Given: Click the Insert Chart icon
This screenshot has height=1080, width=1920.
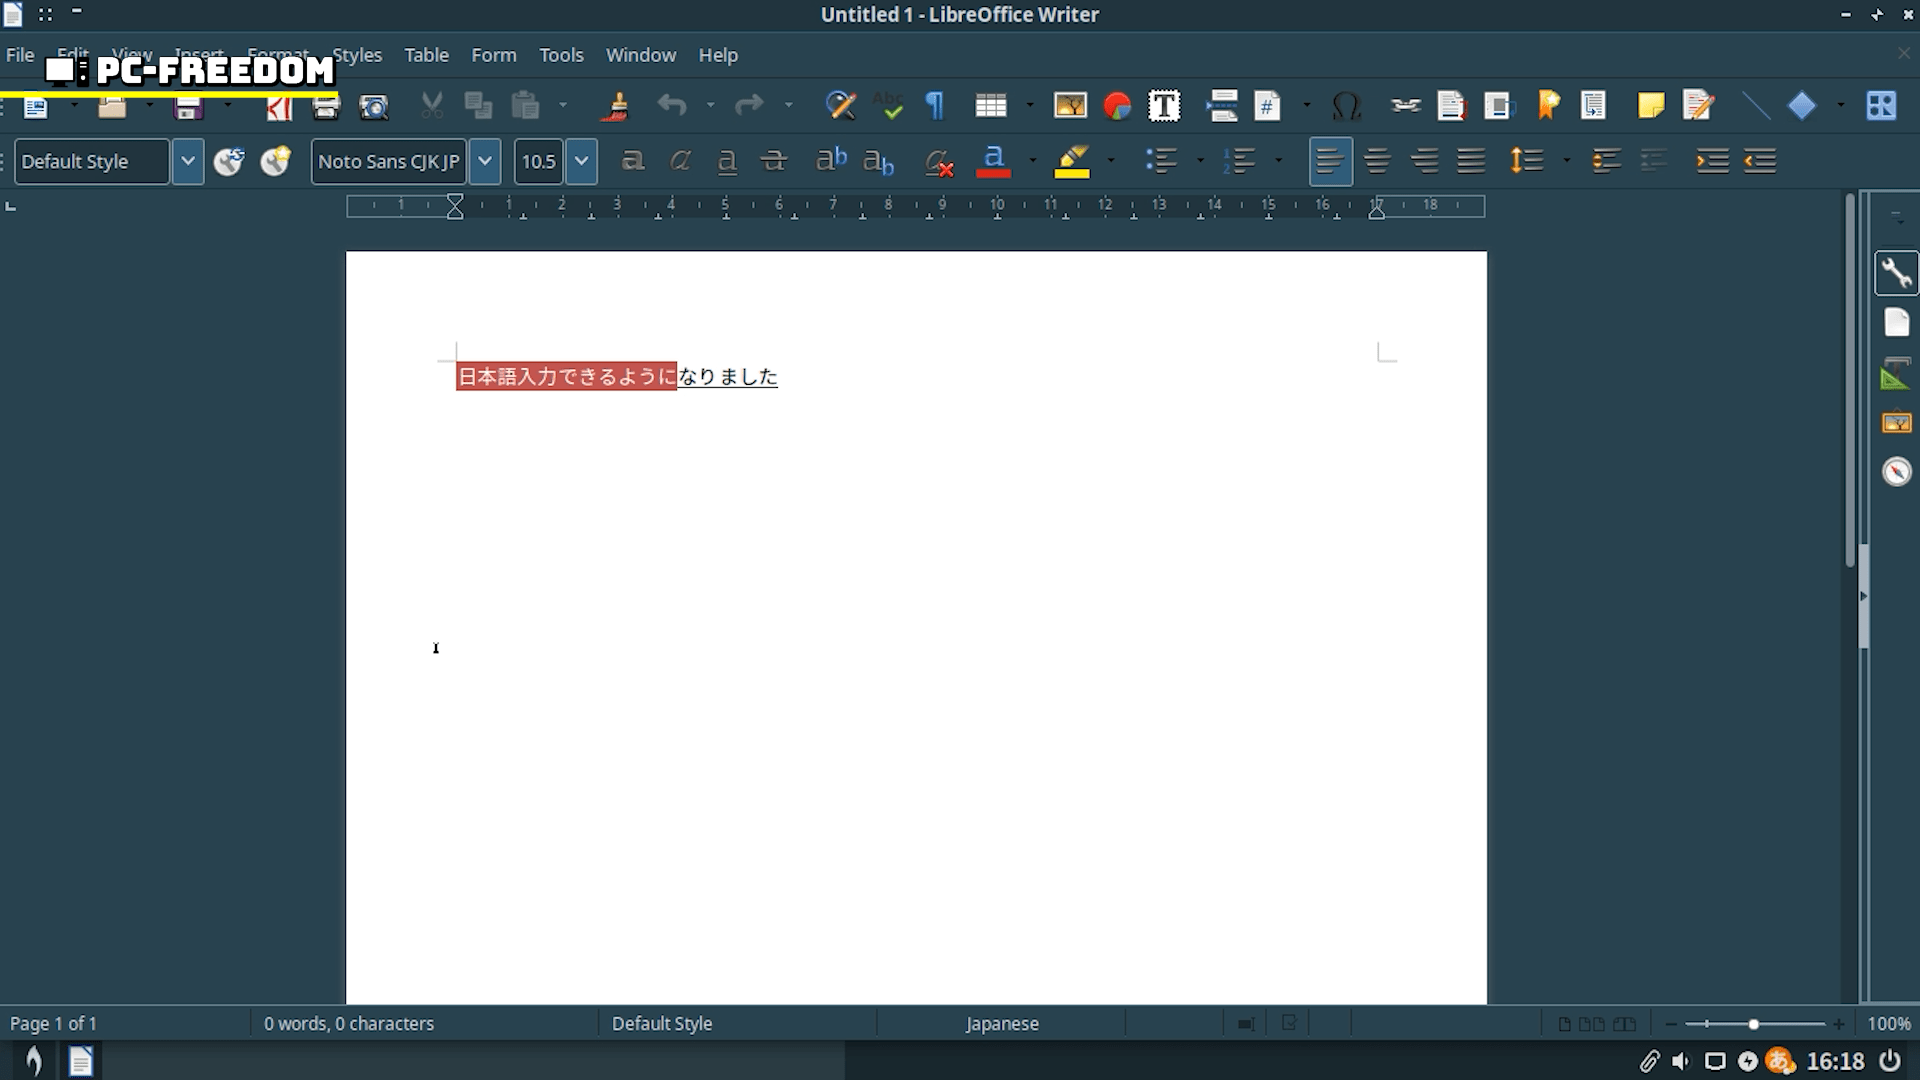Looking at the screenshot, I should click(x=1117, y=106).
